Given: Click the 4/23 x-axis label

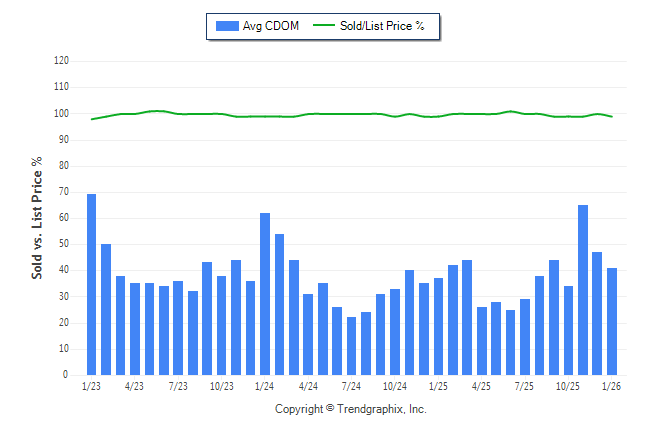Looking at the screenshot, I should (135, 386).
